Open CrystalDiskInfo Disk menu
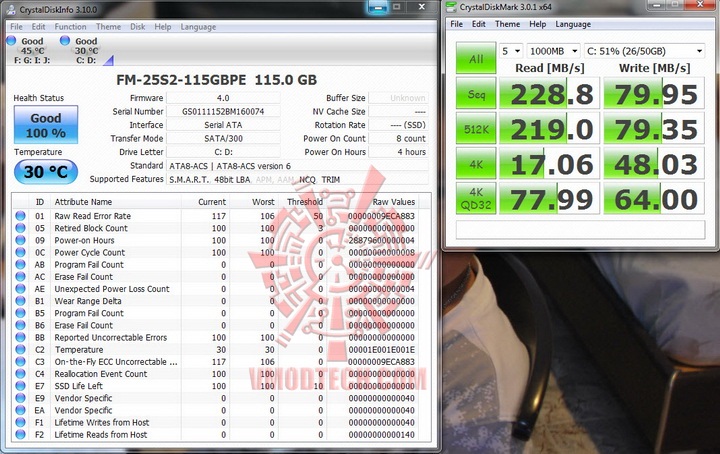The width and height of the screenshot is (720, 454). click(x=137, y=27)
